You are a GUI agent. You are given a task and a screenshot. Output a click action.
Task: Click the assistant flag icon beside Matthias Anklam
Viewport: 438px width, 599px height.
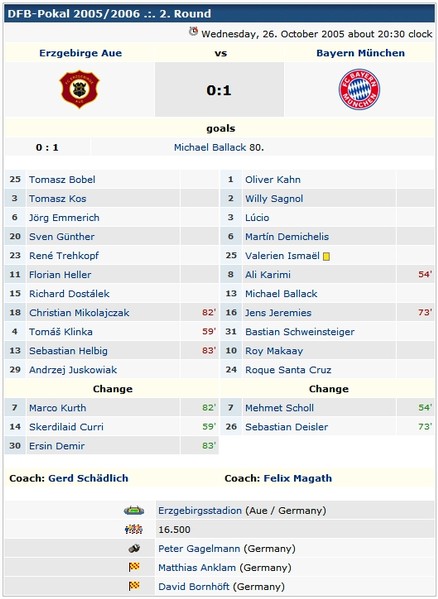pyautogui.click(x=134, y=567)
